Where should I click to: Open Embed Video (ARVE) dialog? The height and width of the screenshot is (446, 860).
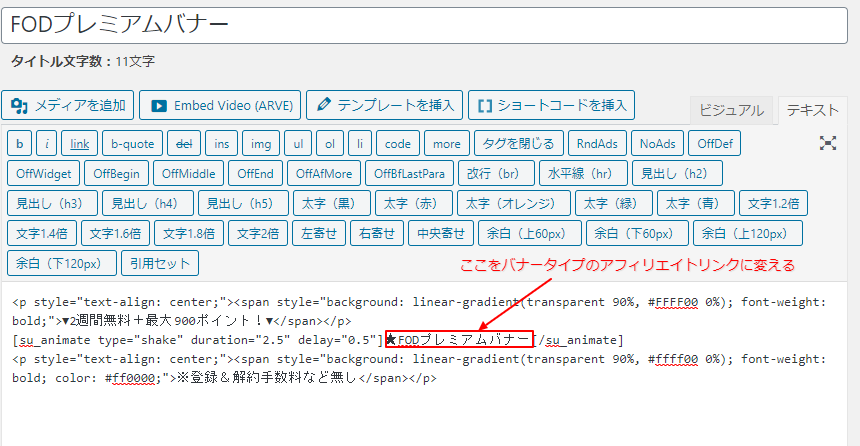[x=220, y=105]
